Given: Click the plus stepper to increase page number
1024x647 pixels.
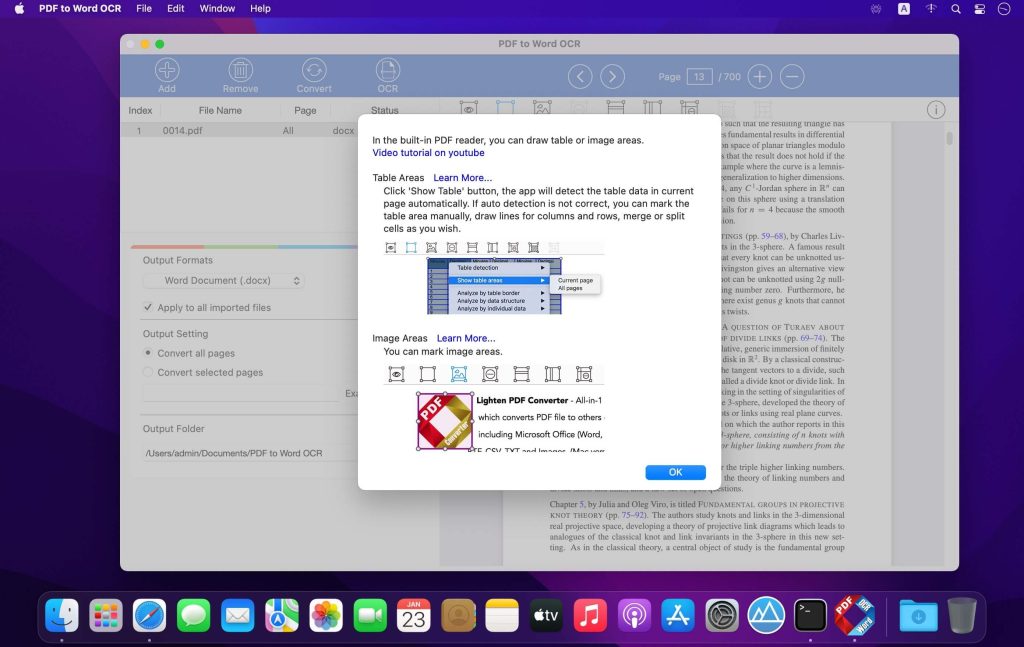Looking at the screenshot, I should tap(759, 76).
